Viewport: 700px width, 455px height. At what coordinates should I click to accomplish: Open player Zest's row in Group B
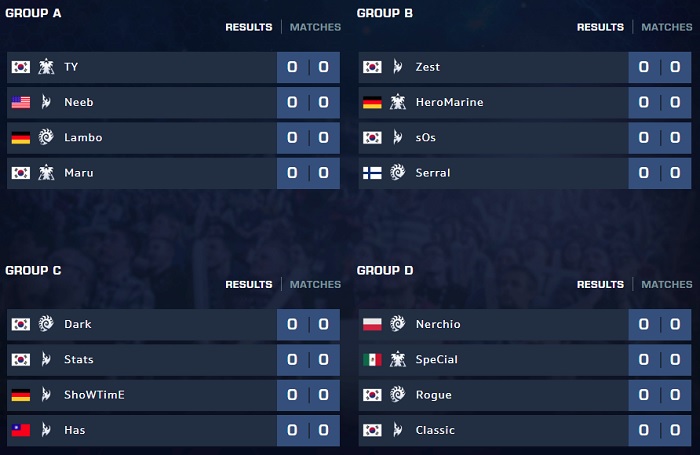click(x=427, y=67)
